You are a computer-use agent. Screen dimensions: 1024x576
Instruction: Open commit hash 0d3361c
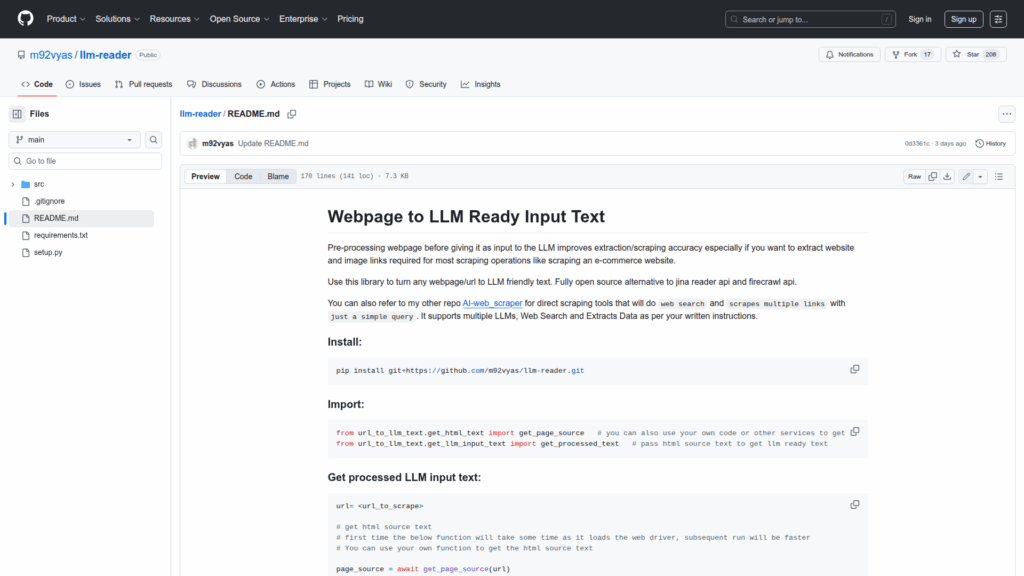coord(917,144)
